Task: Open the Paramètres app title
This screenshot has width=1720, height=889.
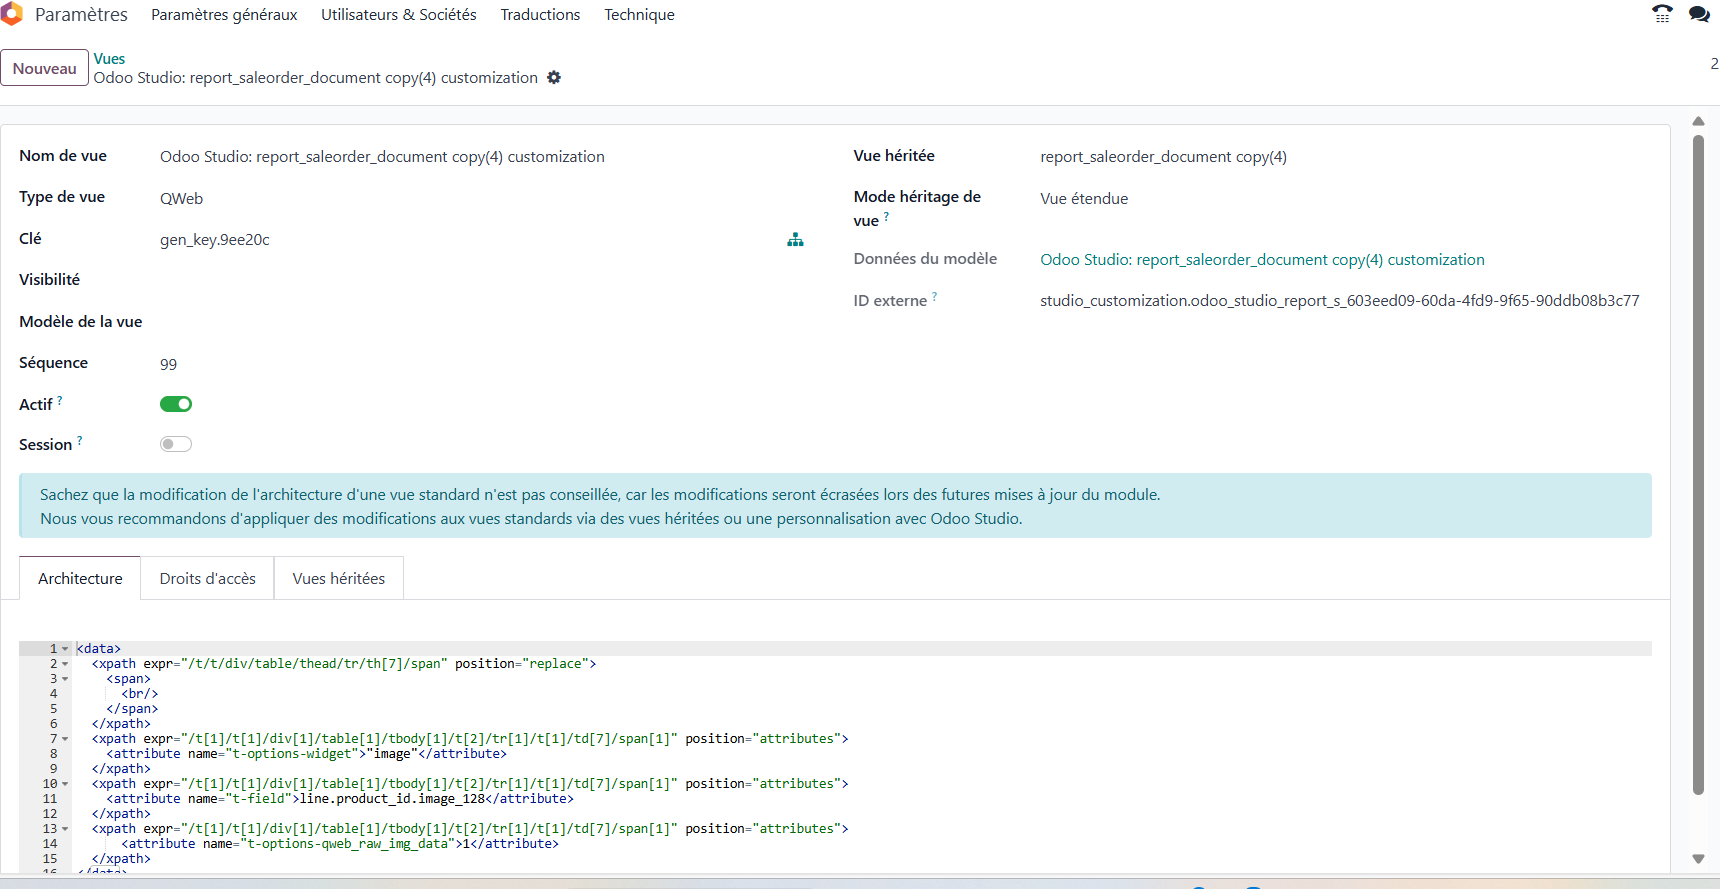Action: [x=81, y=15]
